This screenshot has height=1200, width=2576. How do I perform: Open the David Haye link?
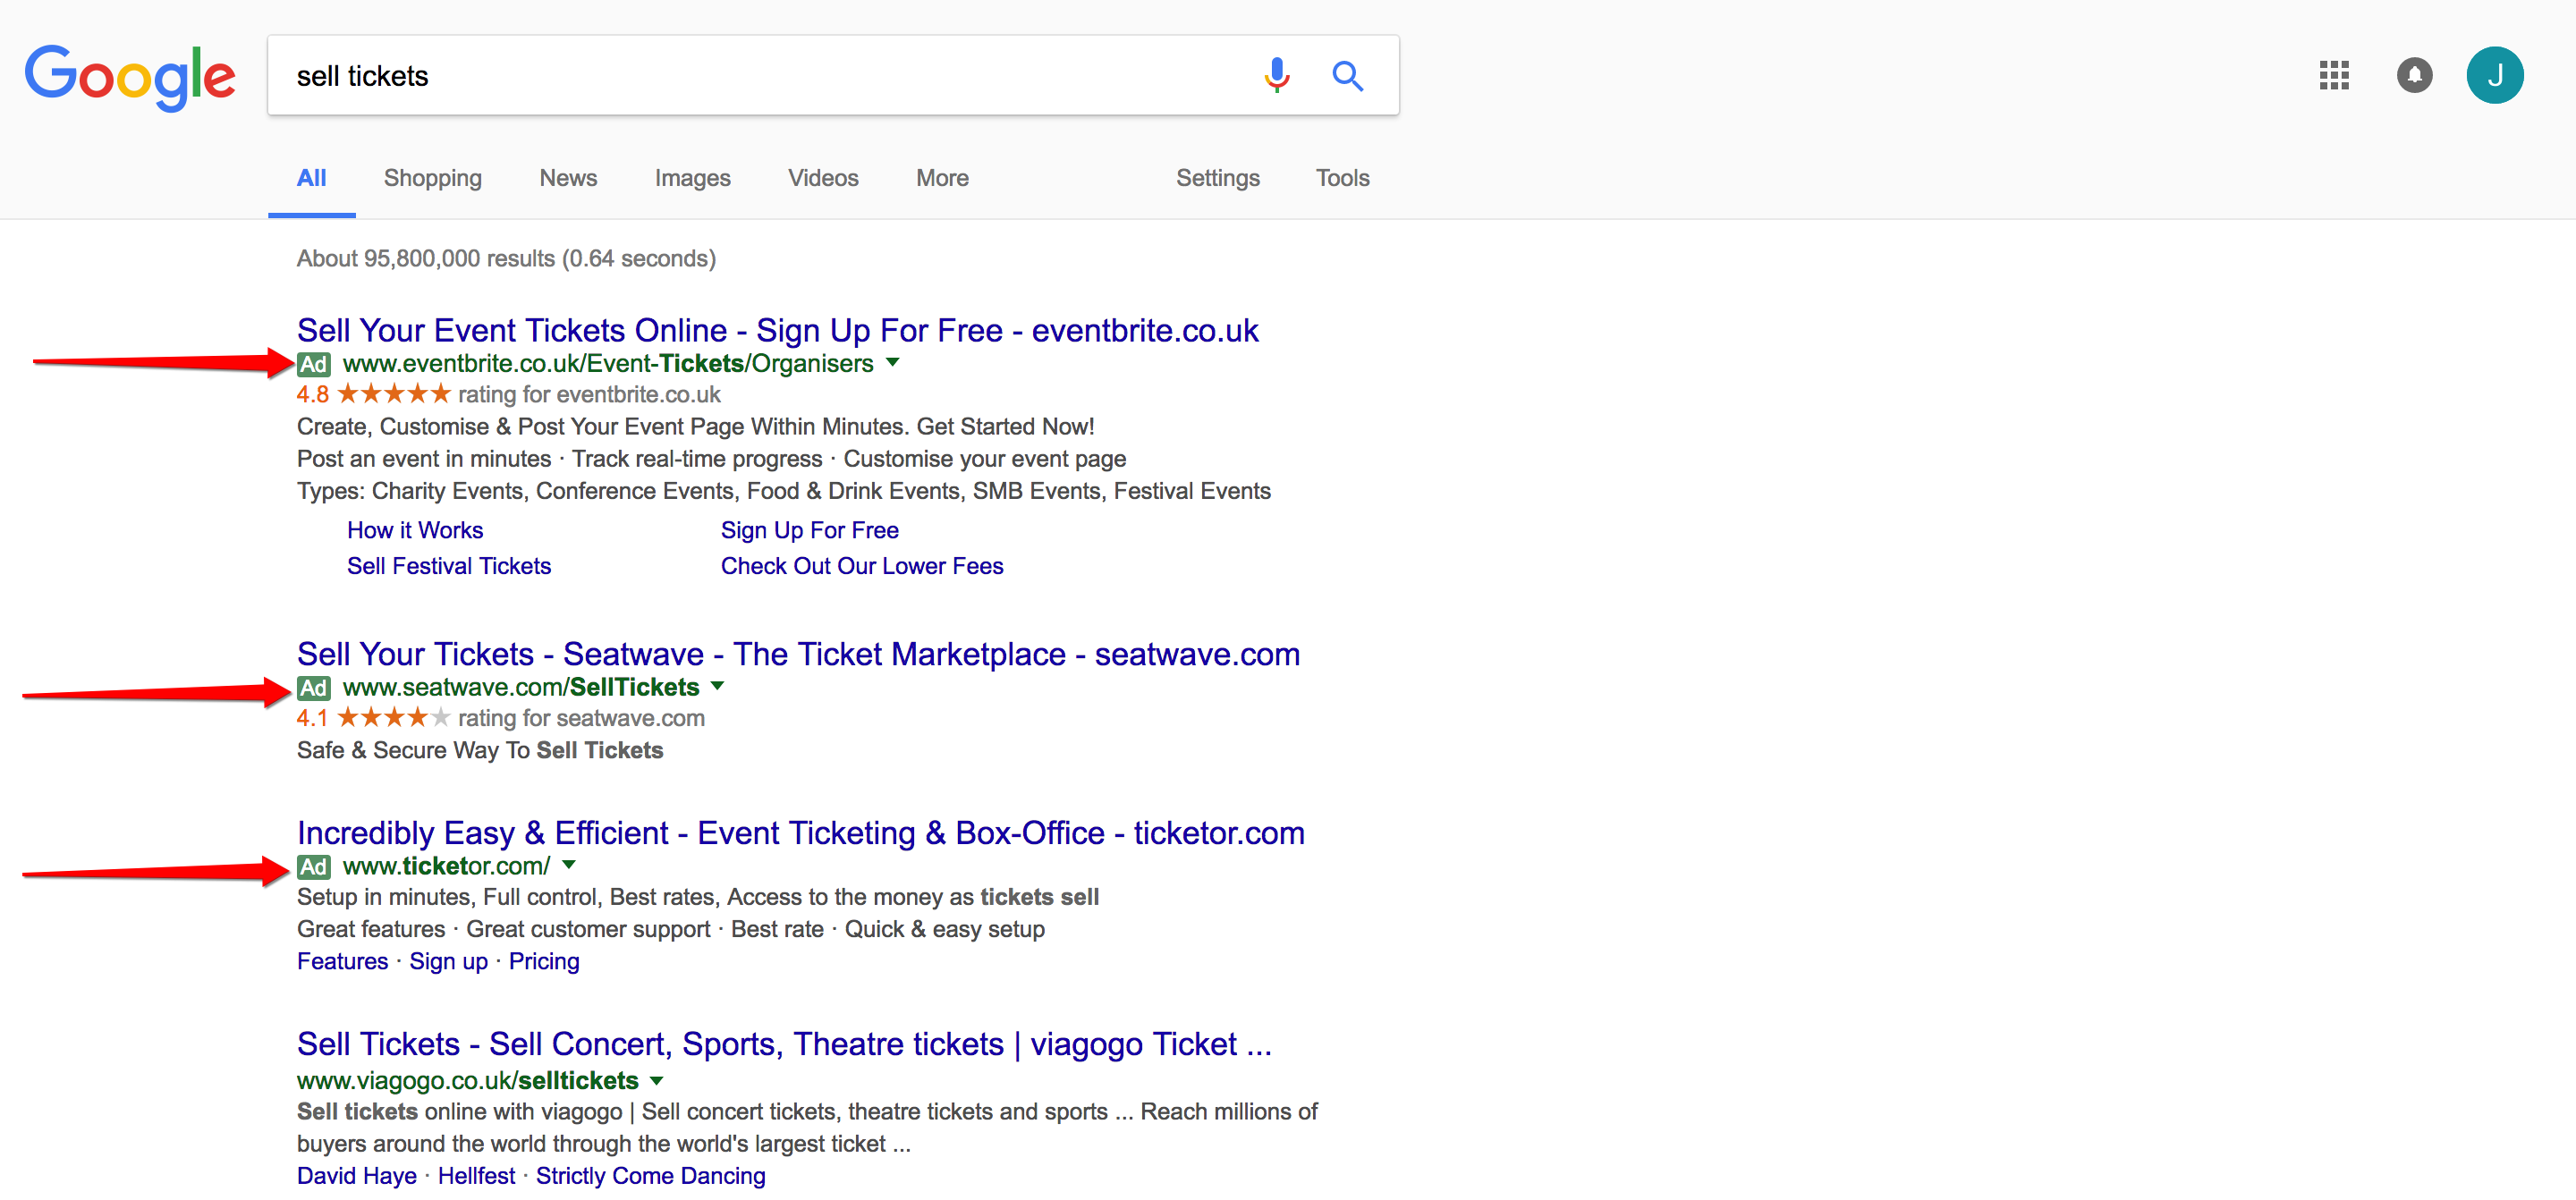point(356,1176)
